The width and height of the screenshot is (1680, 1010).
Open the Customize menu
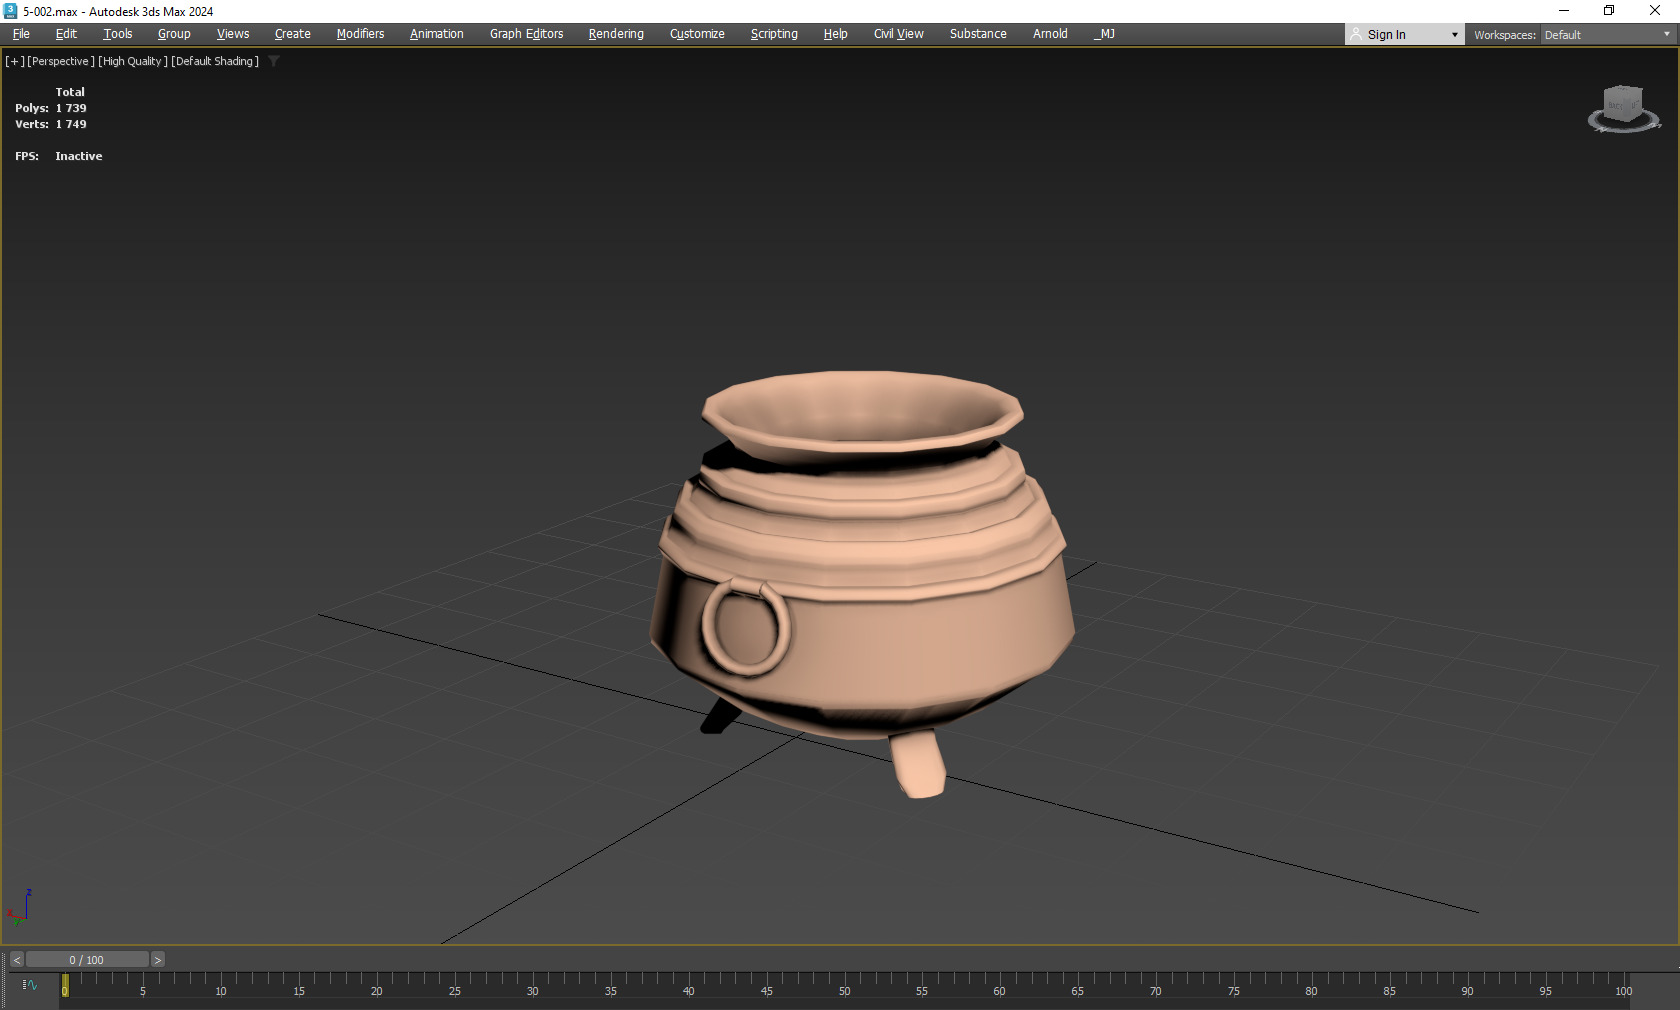click(x=697, y=34)
